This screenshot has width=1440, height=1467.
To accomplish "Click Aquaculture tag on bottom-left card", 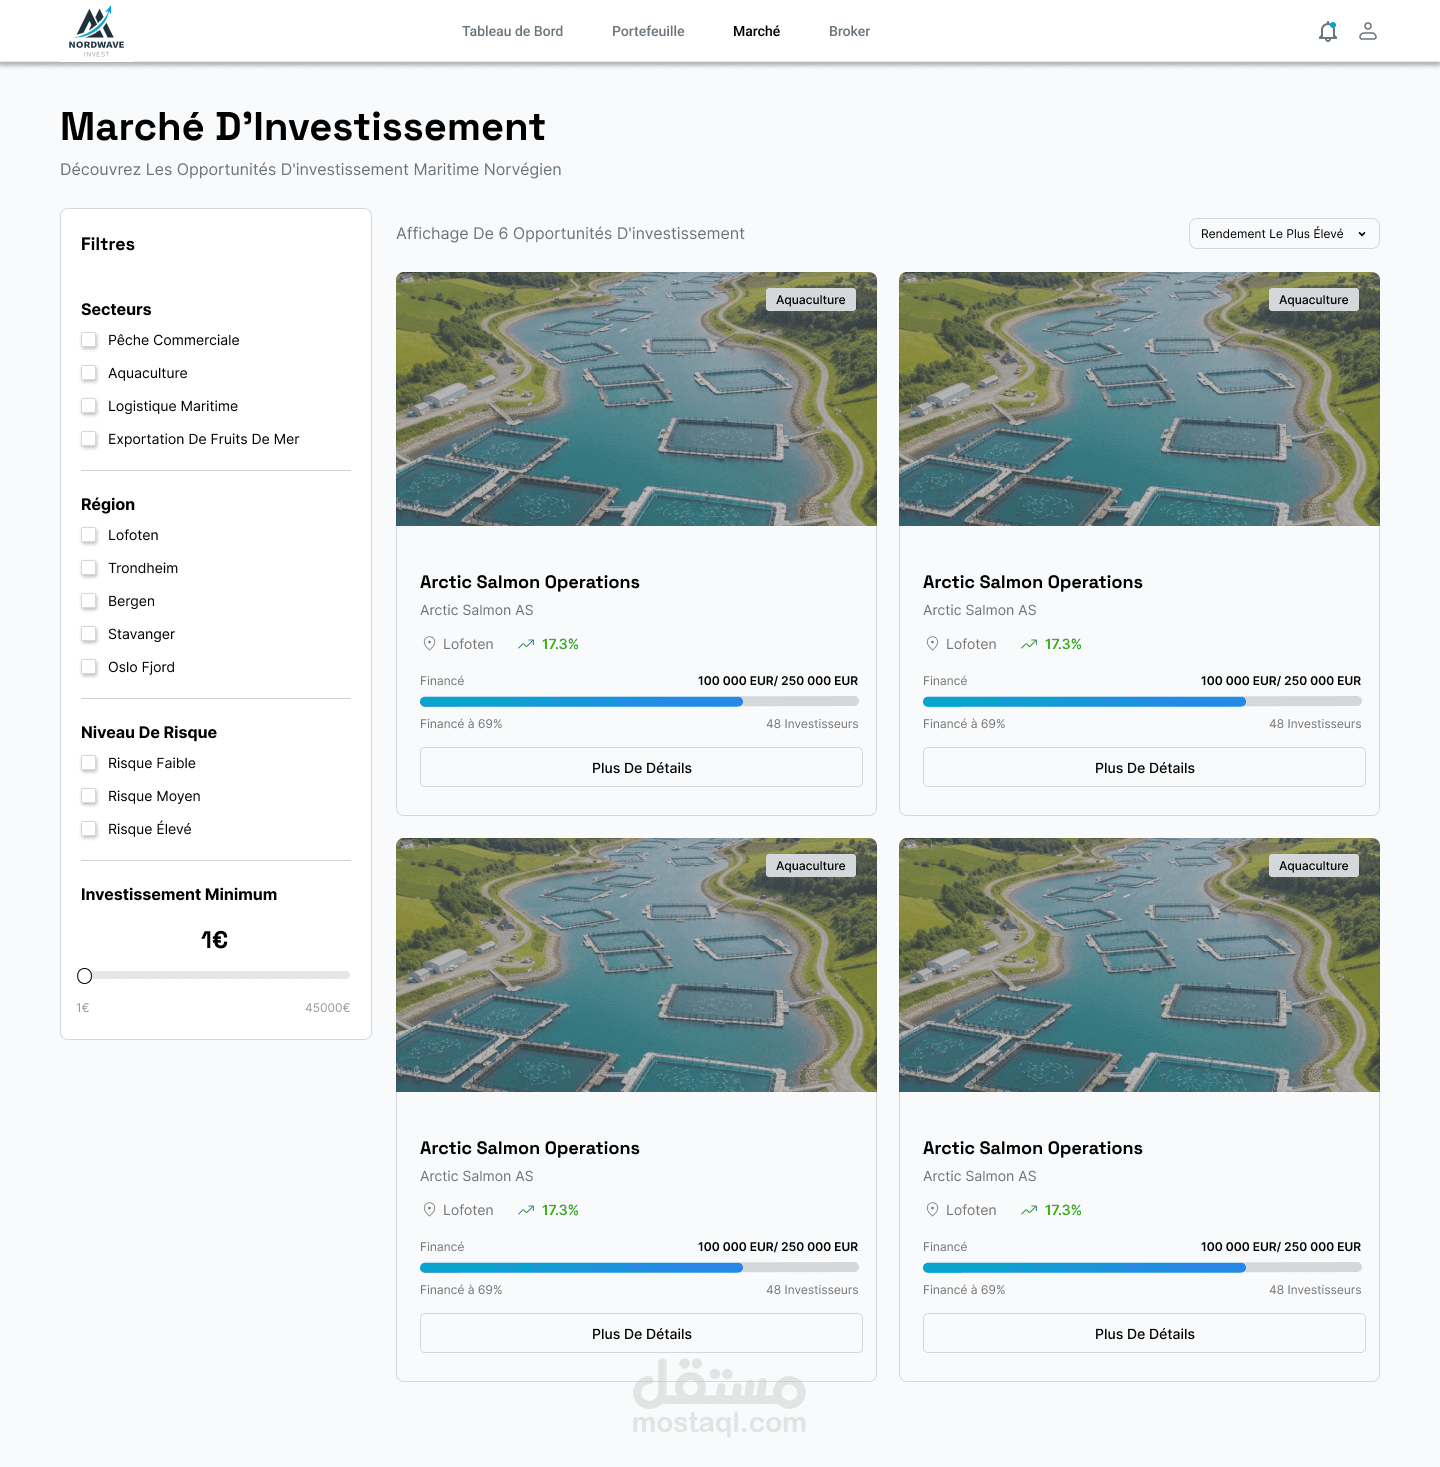I will tap(811, 866).
